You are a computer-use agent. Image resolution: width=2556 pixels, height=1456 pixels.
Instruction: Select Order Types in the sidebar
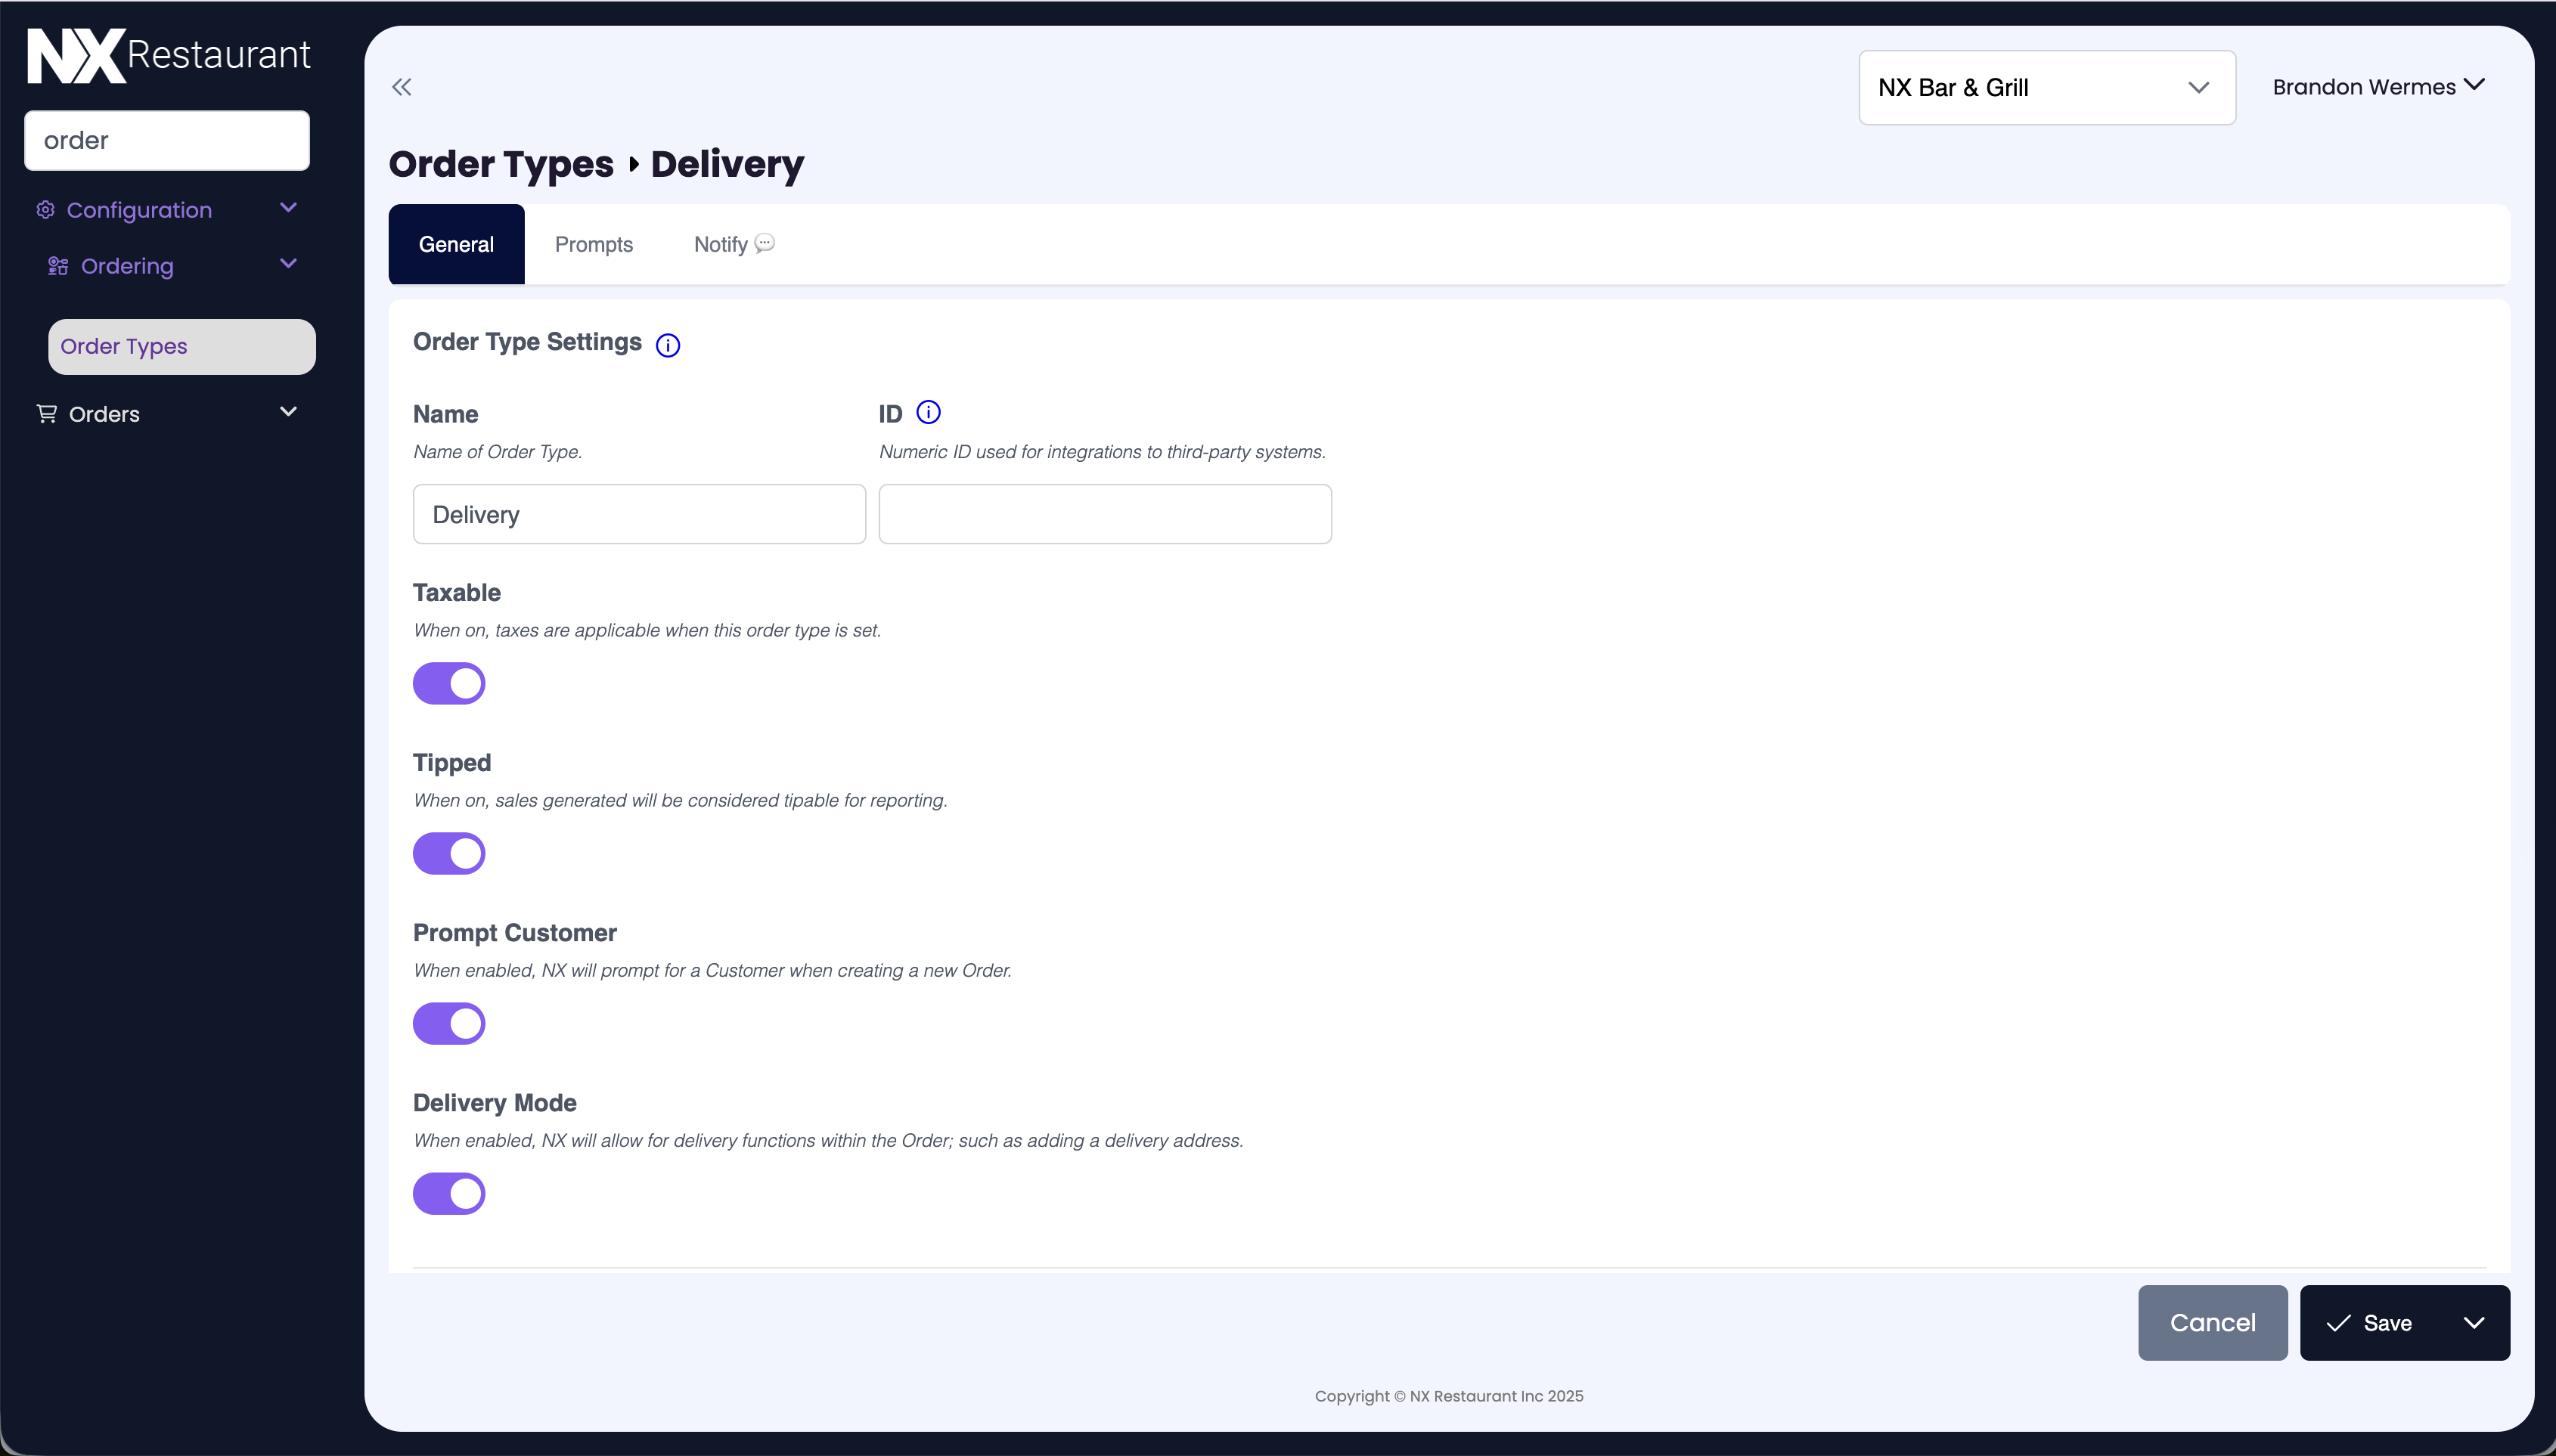pyautogui.click(x=181, y=347)
